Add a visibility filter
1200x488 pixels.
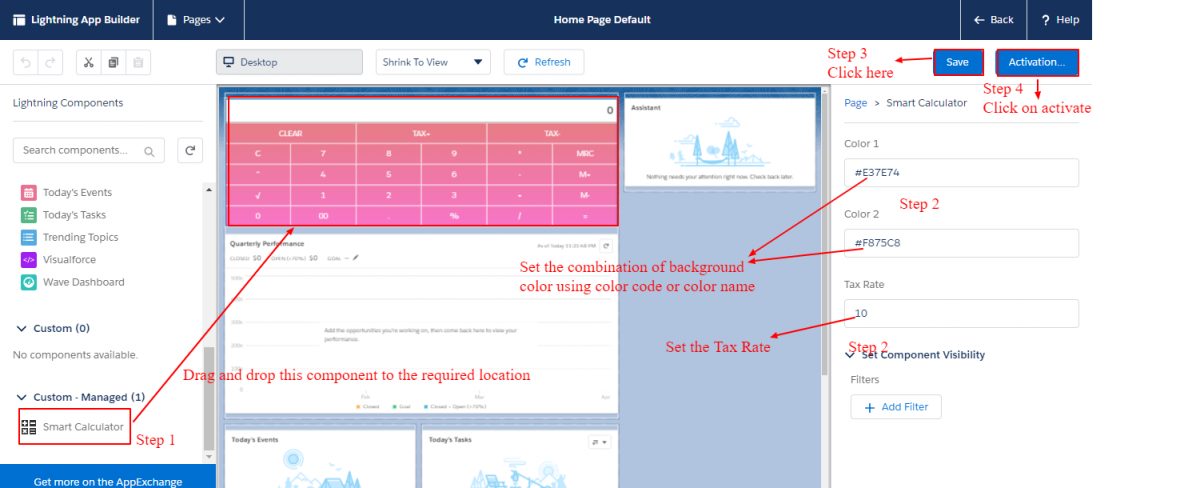896,407
